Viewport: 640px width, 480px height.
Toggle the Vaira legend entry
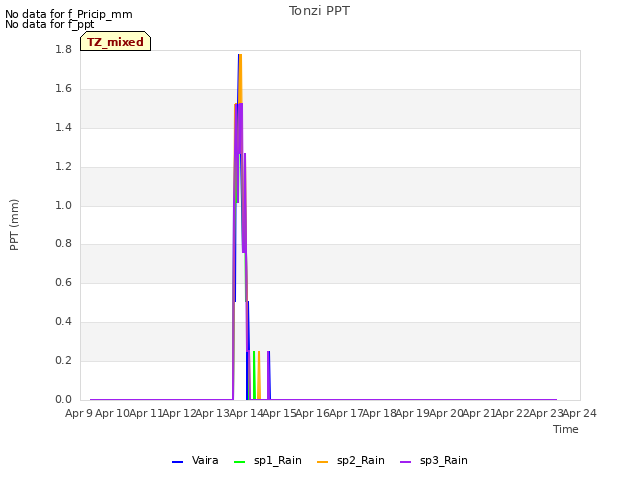coord(195,461)
